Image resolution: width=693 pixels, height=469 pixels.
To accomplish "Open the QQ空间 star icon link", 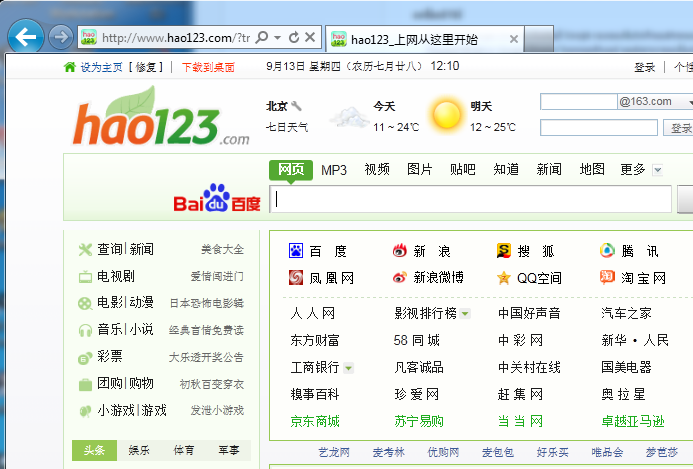I will coord(504,278).
